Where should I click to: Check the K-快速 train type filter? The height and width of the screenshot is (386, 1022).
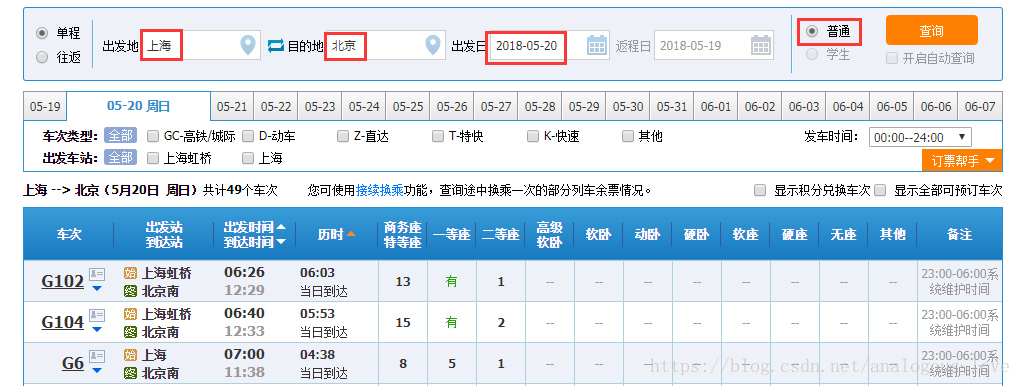533,136
